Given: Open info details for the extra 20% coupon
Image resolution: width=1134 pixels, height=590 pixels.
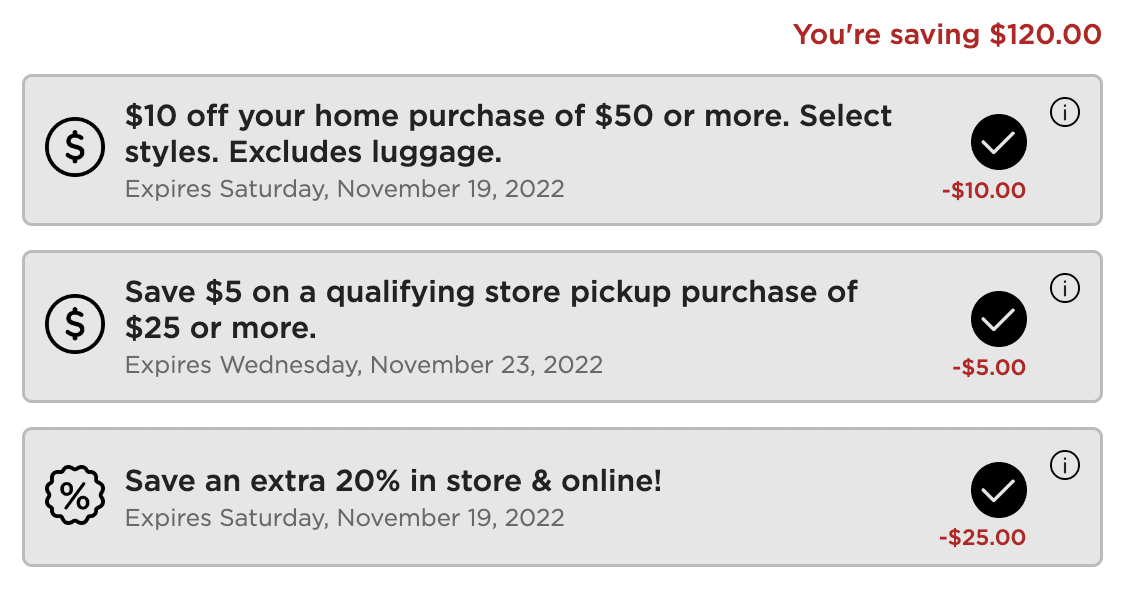Looking at the screenshot, I should [x=1065, y=465].
